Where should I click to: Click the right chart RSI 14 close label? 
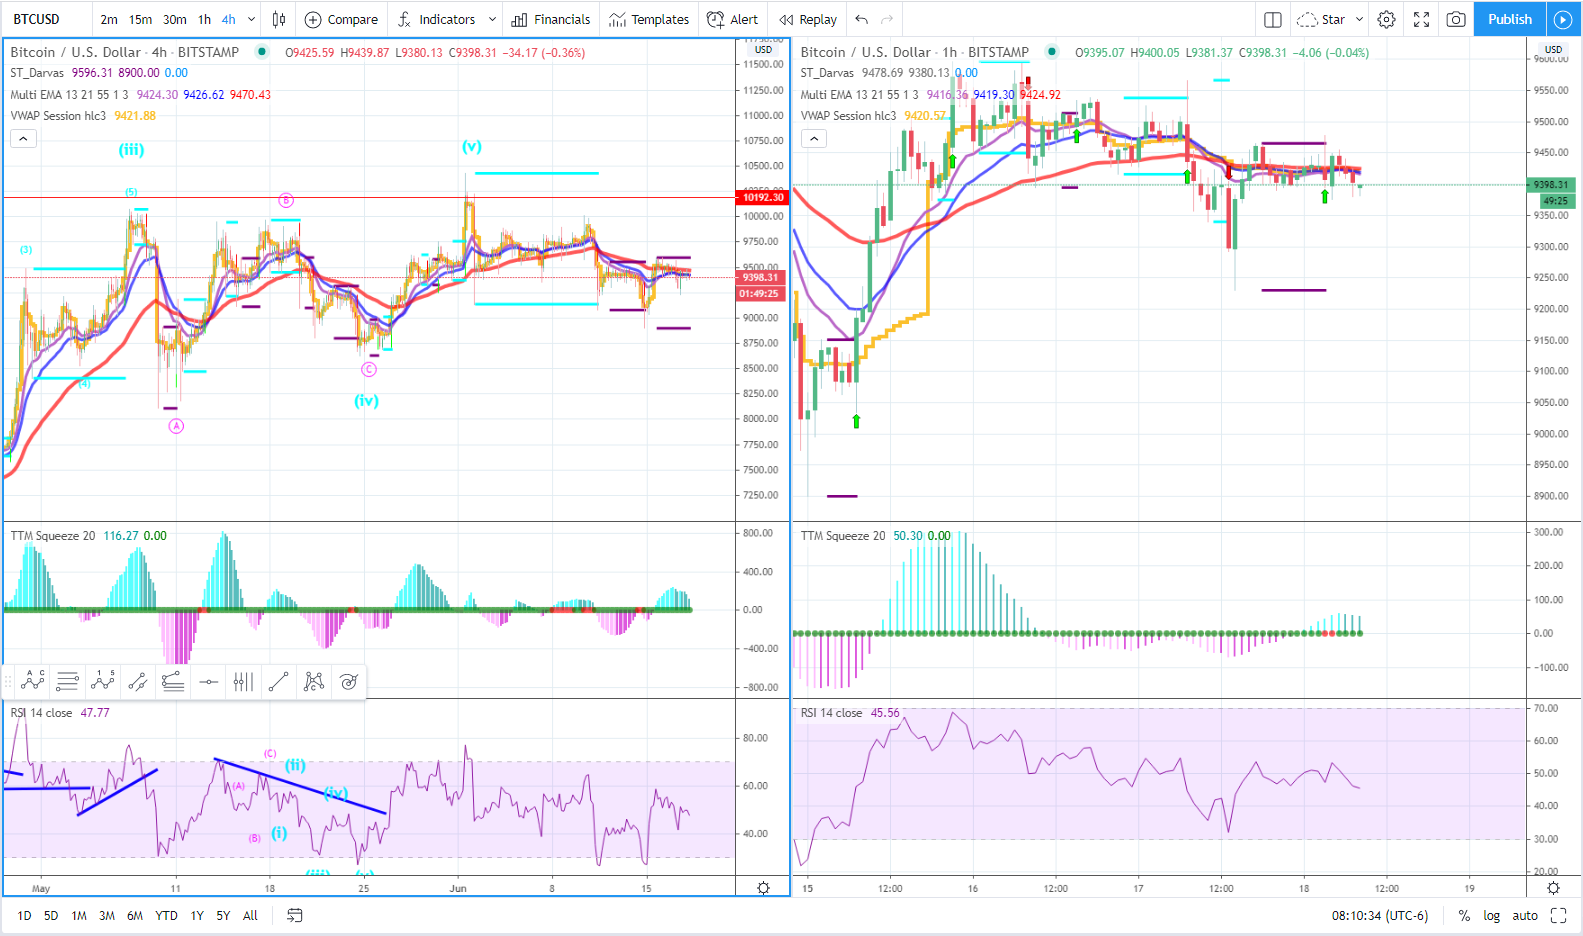pos(831,713)
